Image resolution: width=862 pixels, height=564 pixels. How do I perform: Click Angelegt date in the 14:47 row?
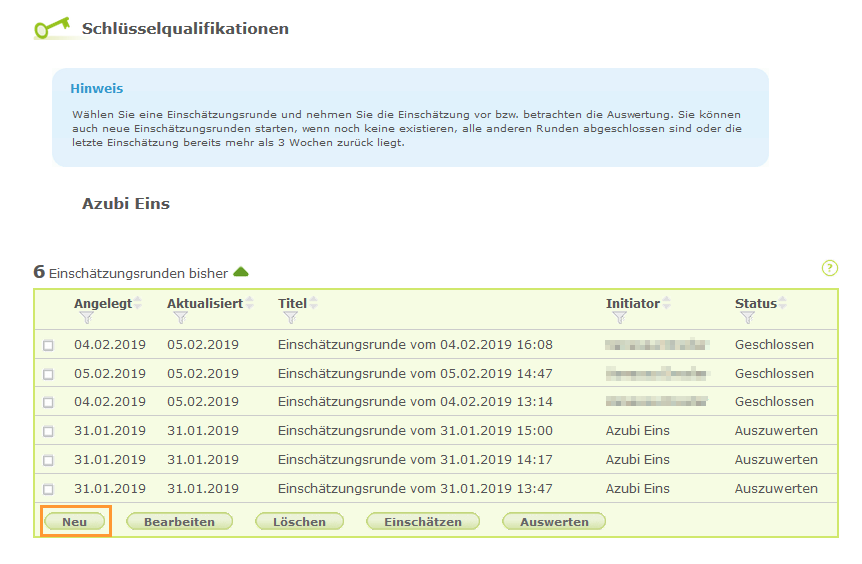pyautogui.click(x=110, y=373)
